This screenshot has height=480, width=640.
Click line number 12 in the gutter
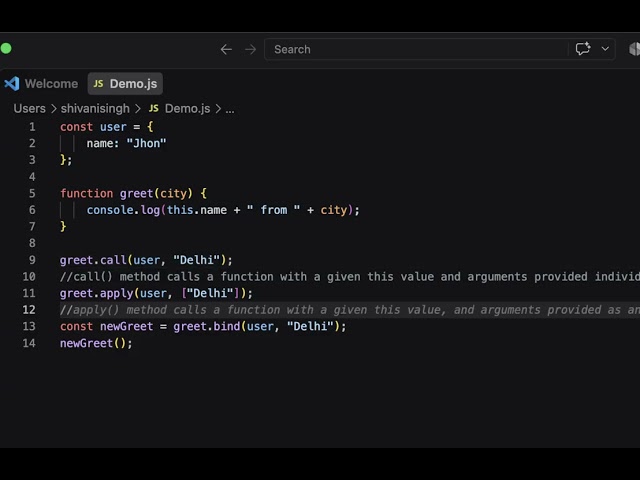29,310
